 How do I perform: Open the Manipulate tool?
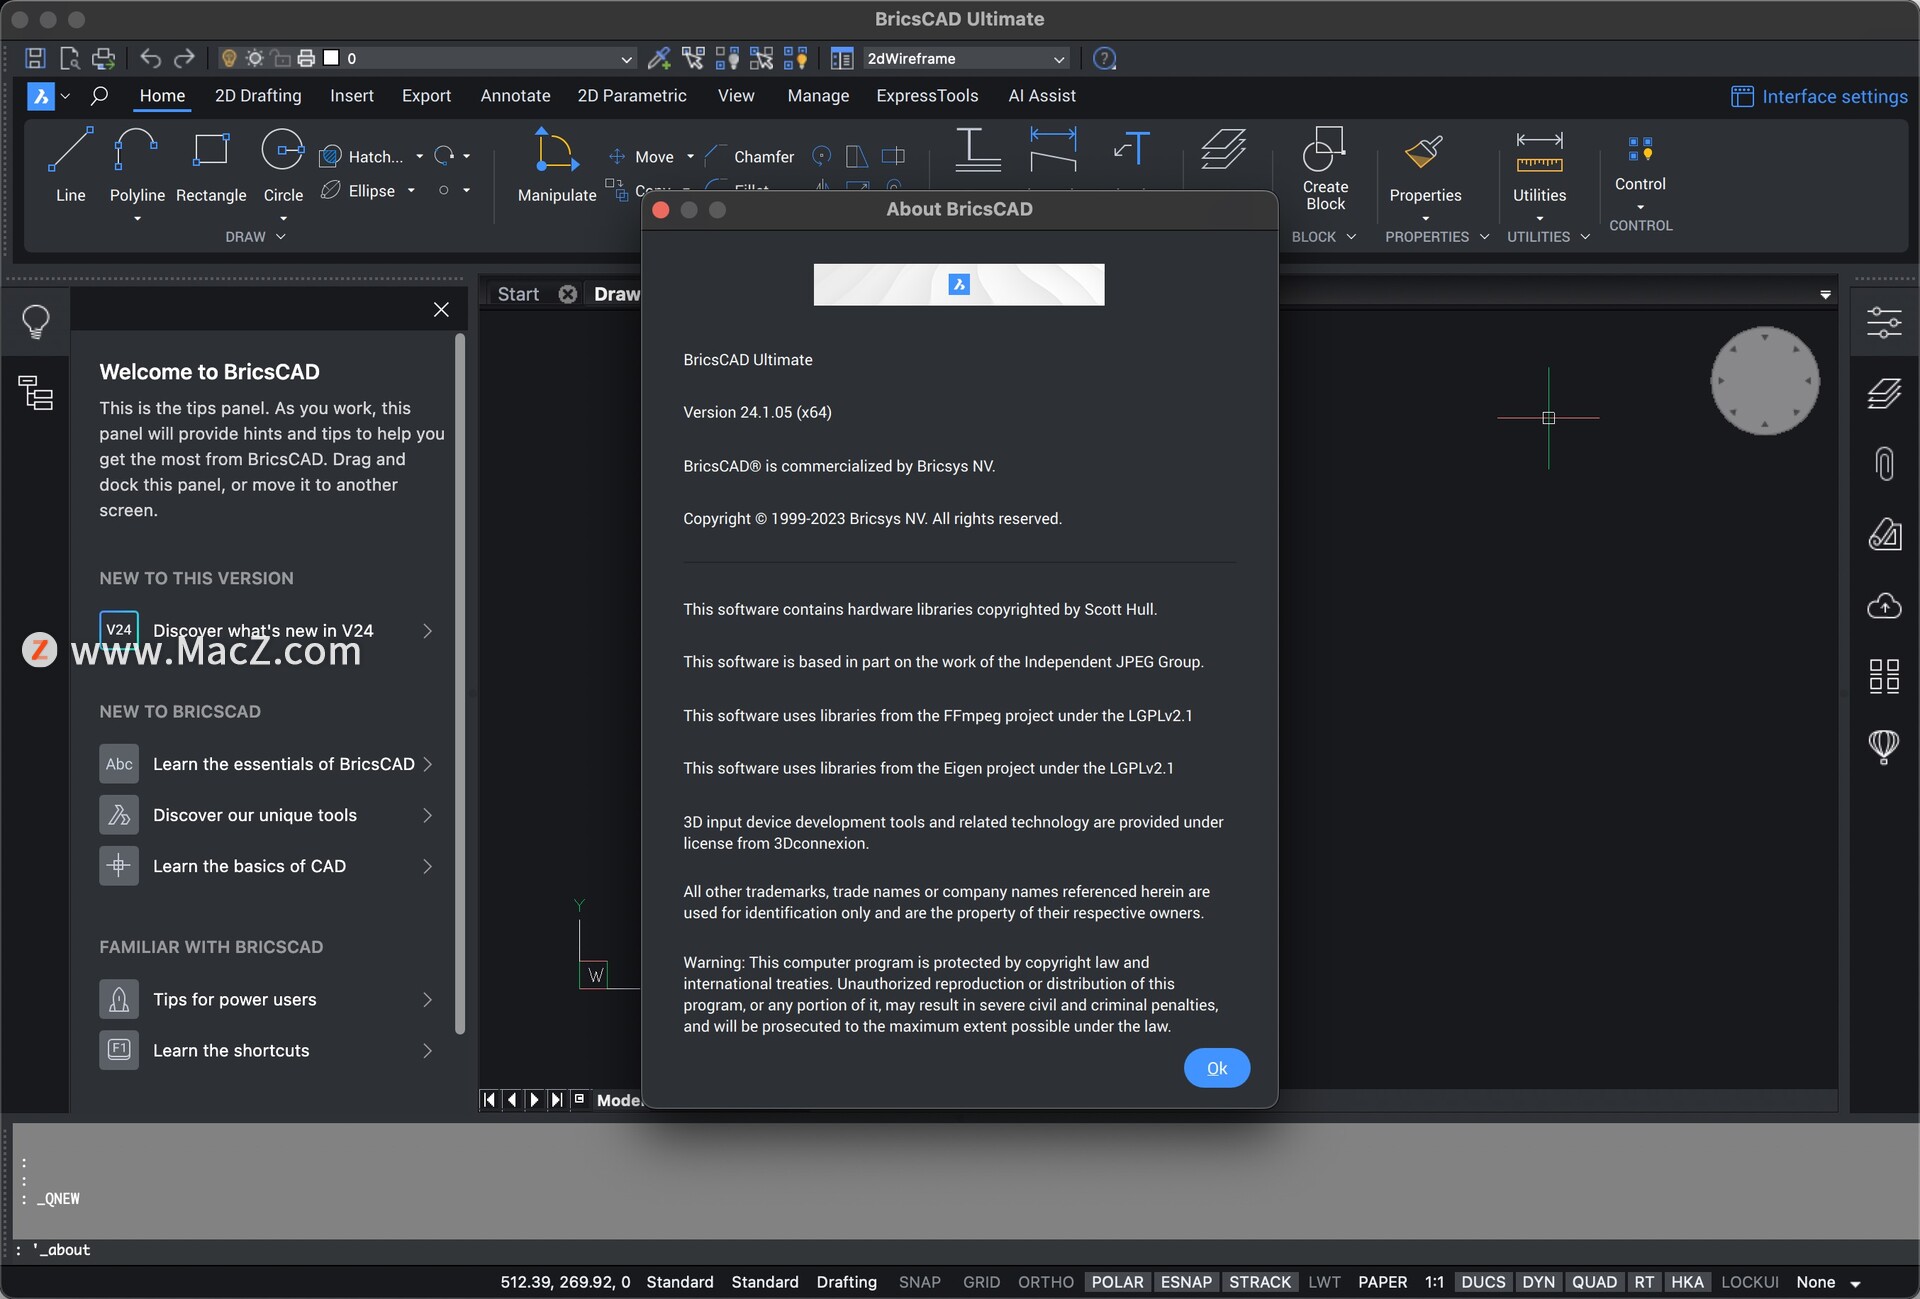(557, 165)
